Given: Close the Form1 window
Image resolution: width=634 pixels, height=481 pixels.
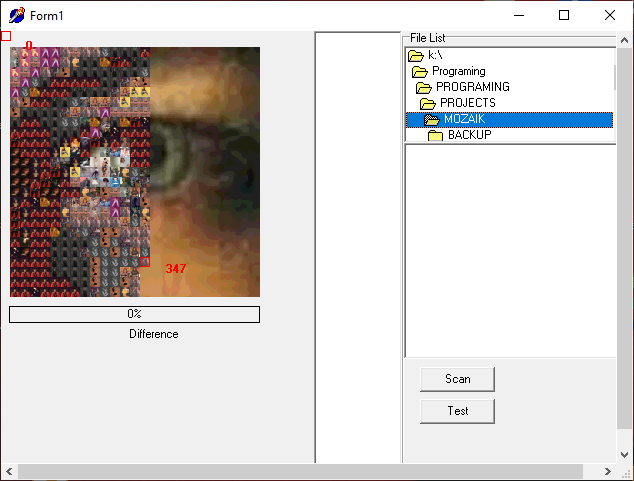Looking at the screenshot, I should (x=610, y=15).
